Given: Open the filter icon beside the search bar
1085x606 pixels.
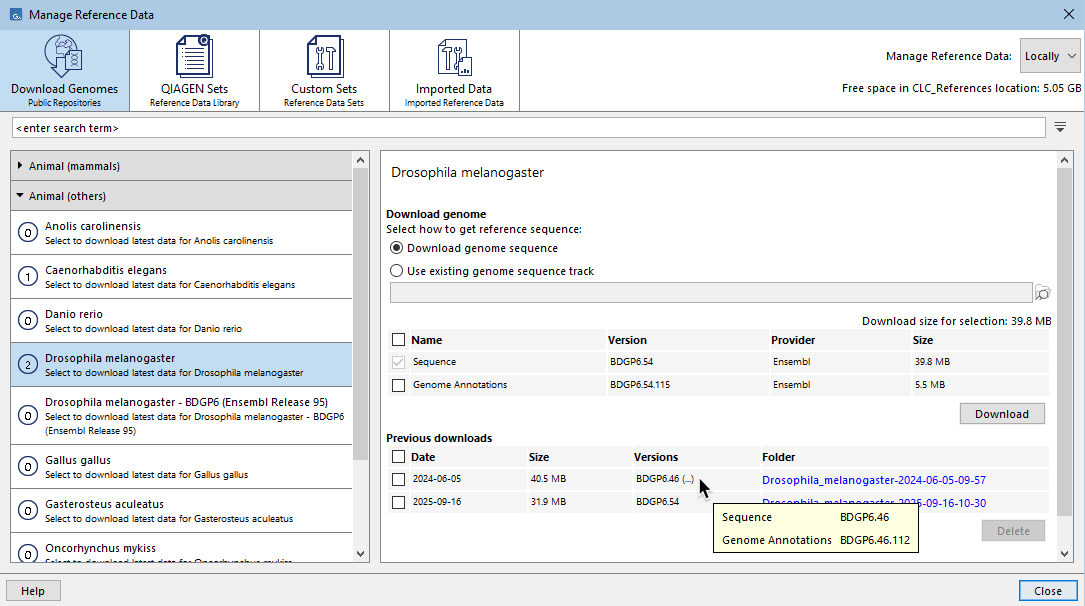Looking at the screenshot, I should tap(1062, 127).
